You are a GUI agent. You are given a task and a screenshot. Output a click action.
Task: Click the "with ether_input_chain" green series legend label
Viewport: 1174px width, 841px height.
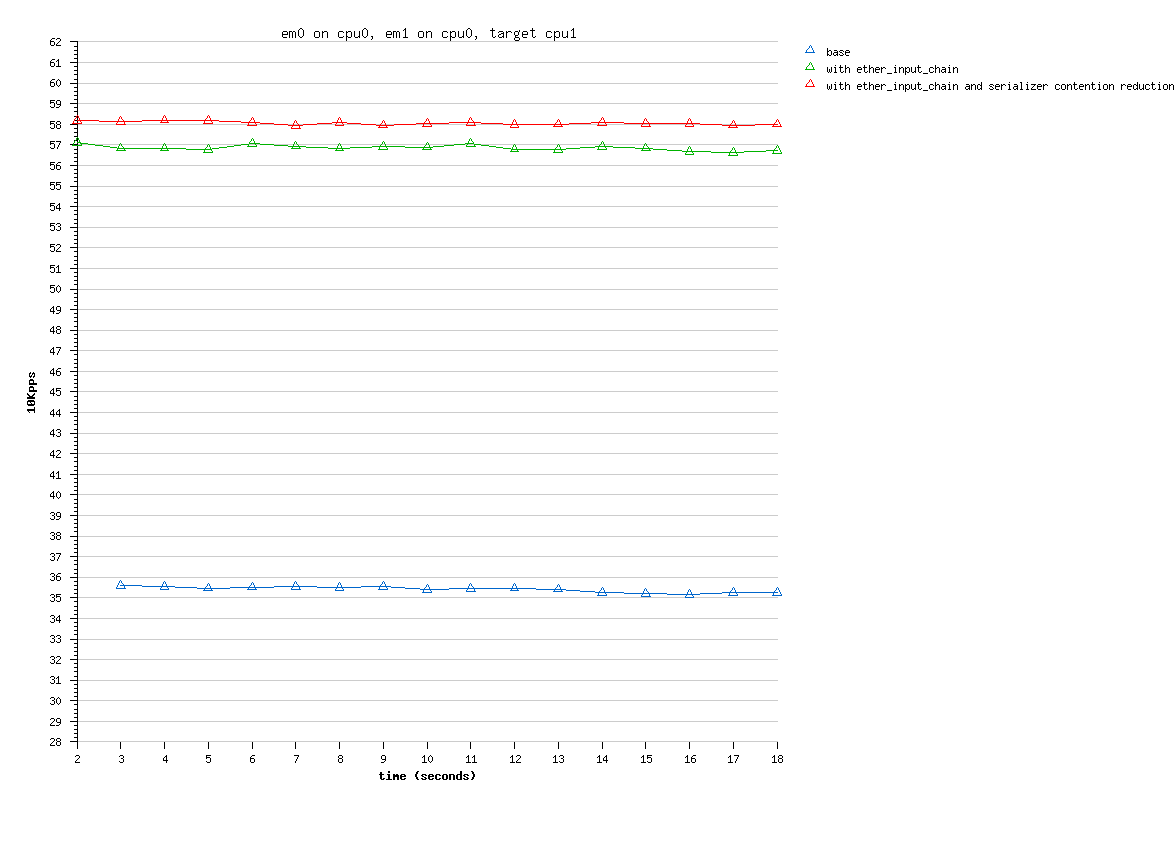click(x=891, y=69)
